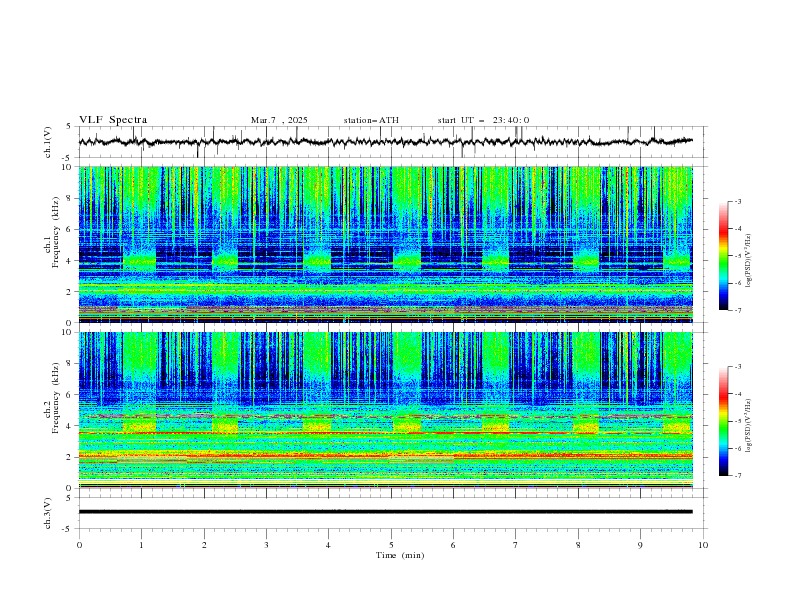This screenshot has width=792, height=612.
Task: Click the "ch.1(V)" waveform axis label
Action: point(48,142)
